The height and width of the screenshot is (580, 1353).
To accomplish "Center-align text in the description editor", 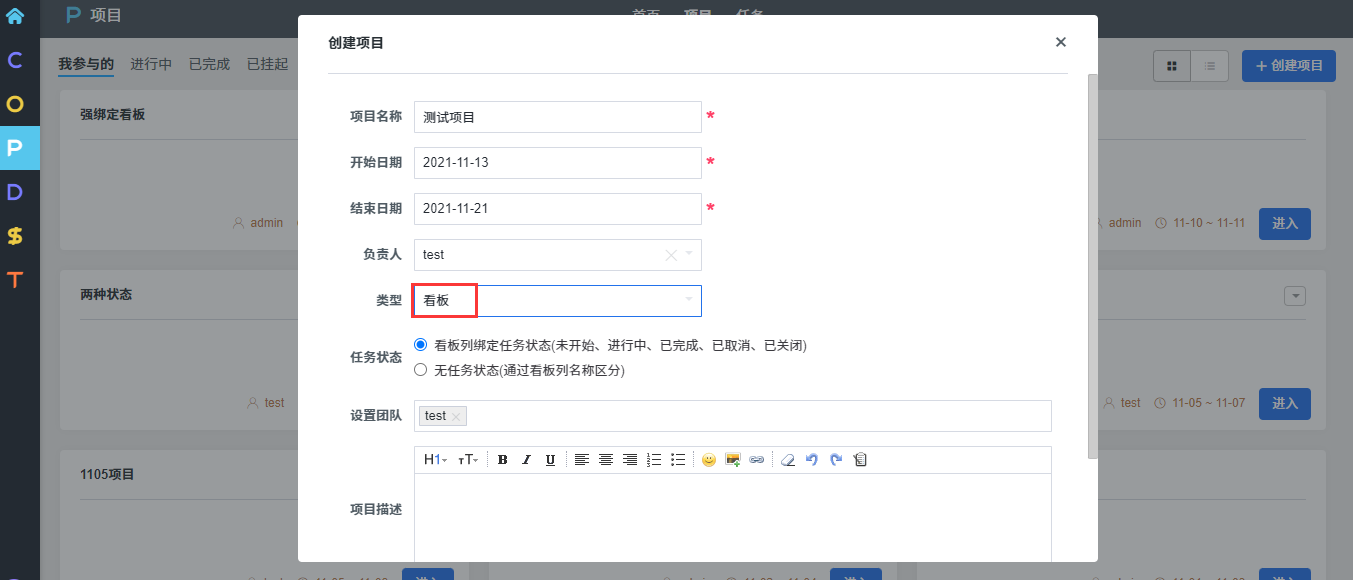I will (606, 460).
